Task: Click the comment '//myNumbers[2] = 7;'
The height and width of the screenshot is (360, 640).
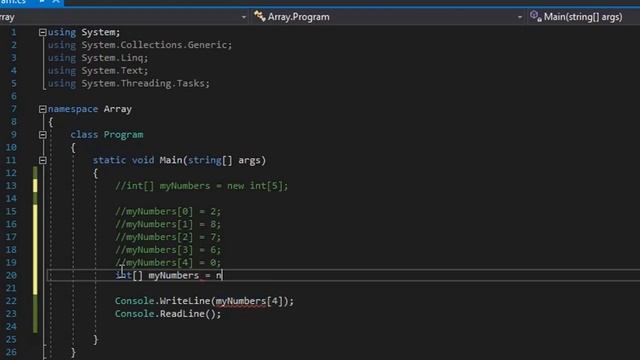Action: (168, 237)
